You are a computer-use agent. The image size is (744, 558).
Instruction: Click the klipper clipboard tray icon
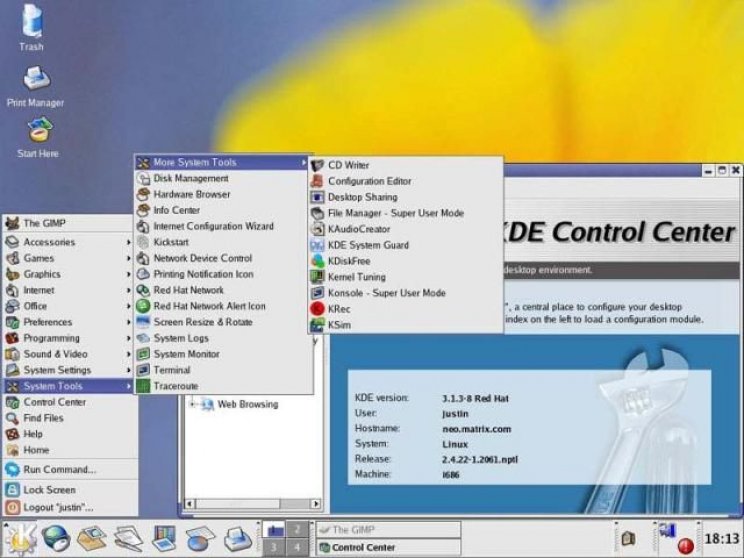click(628, 539)
